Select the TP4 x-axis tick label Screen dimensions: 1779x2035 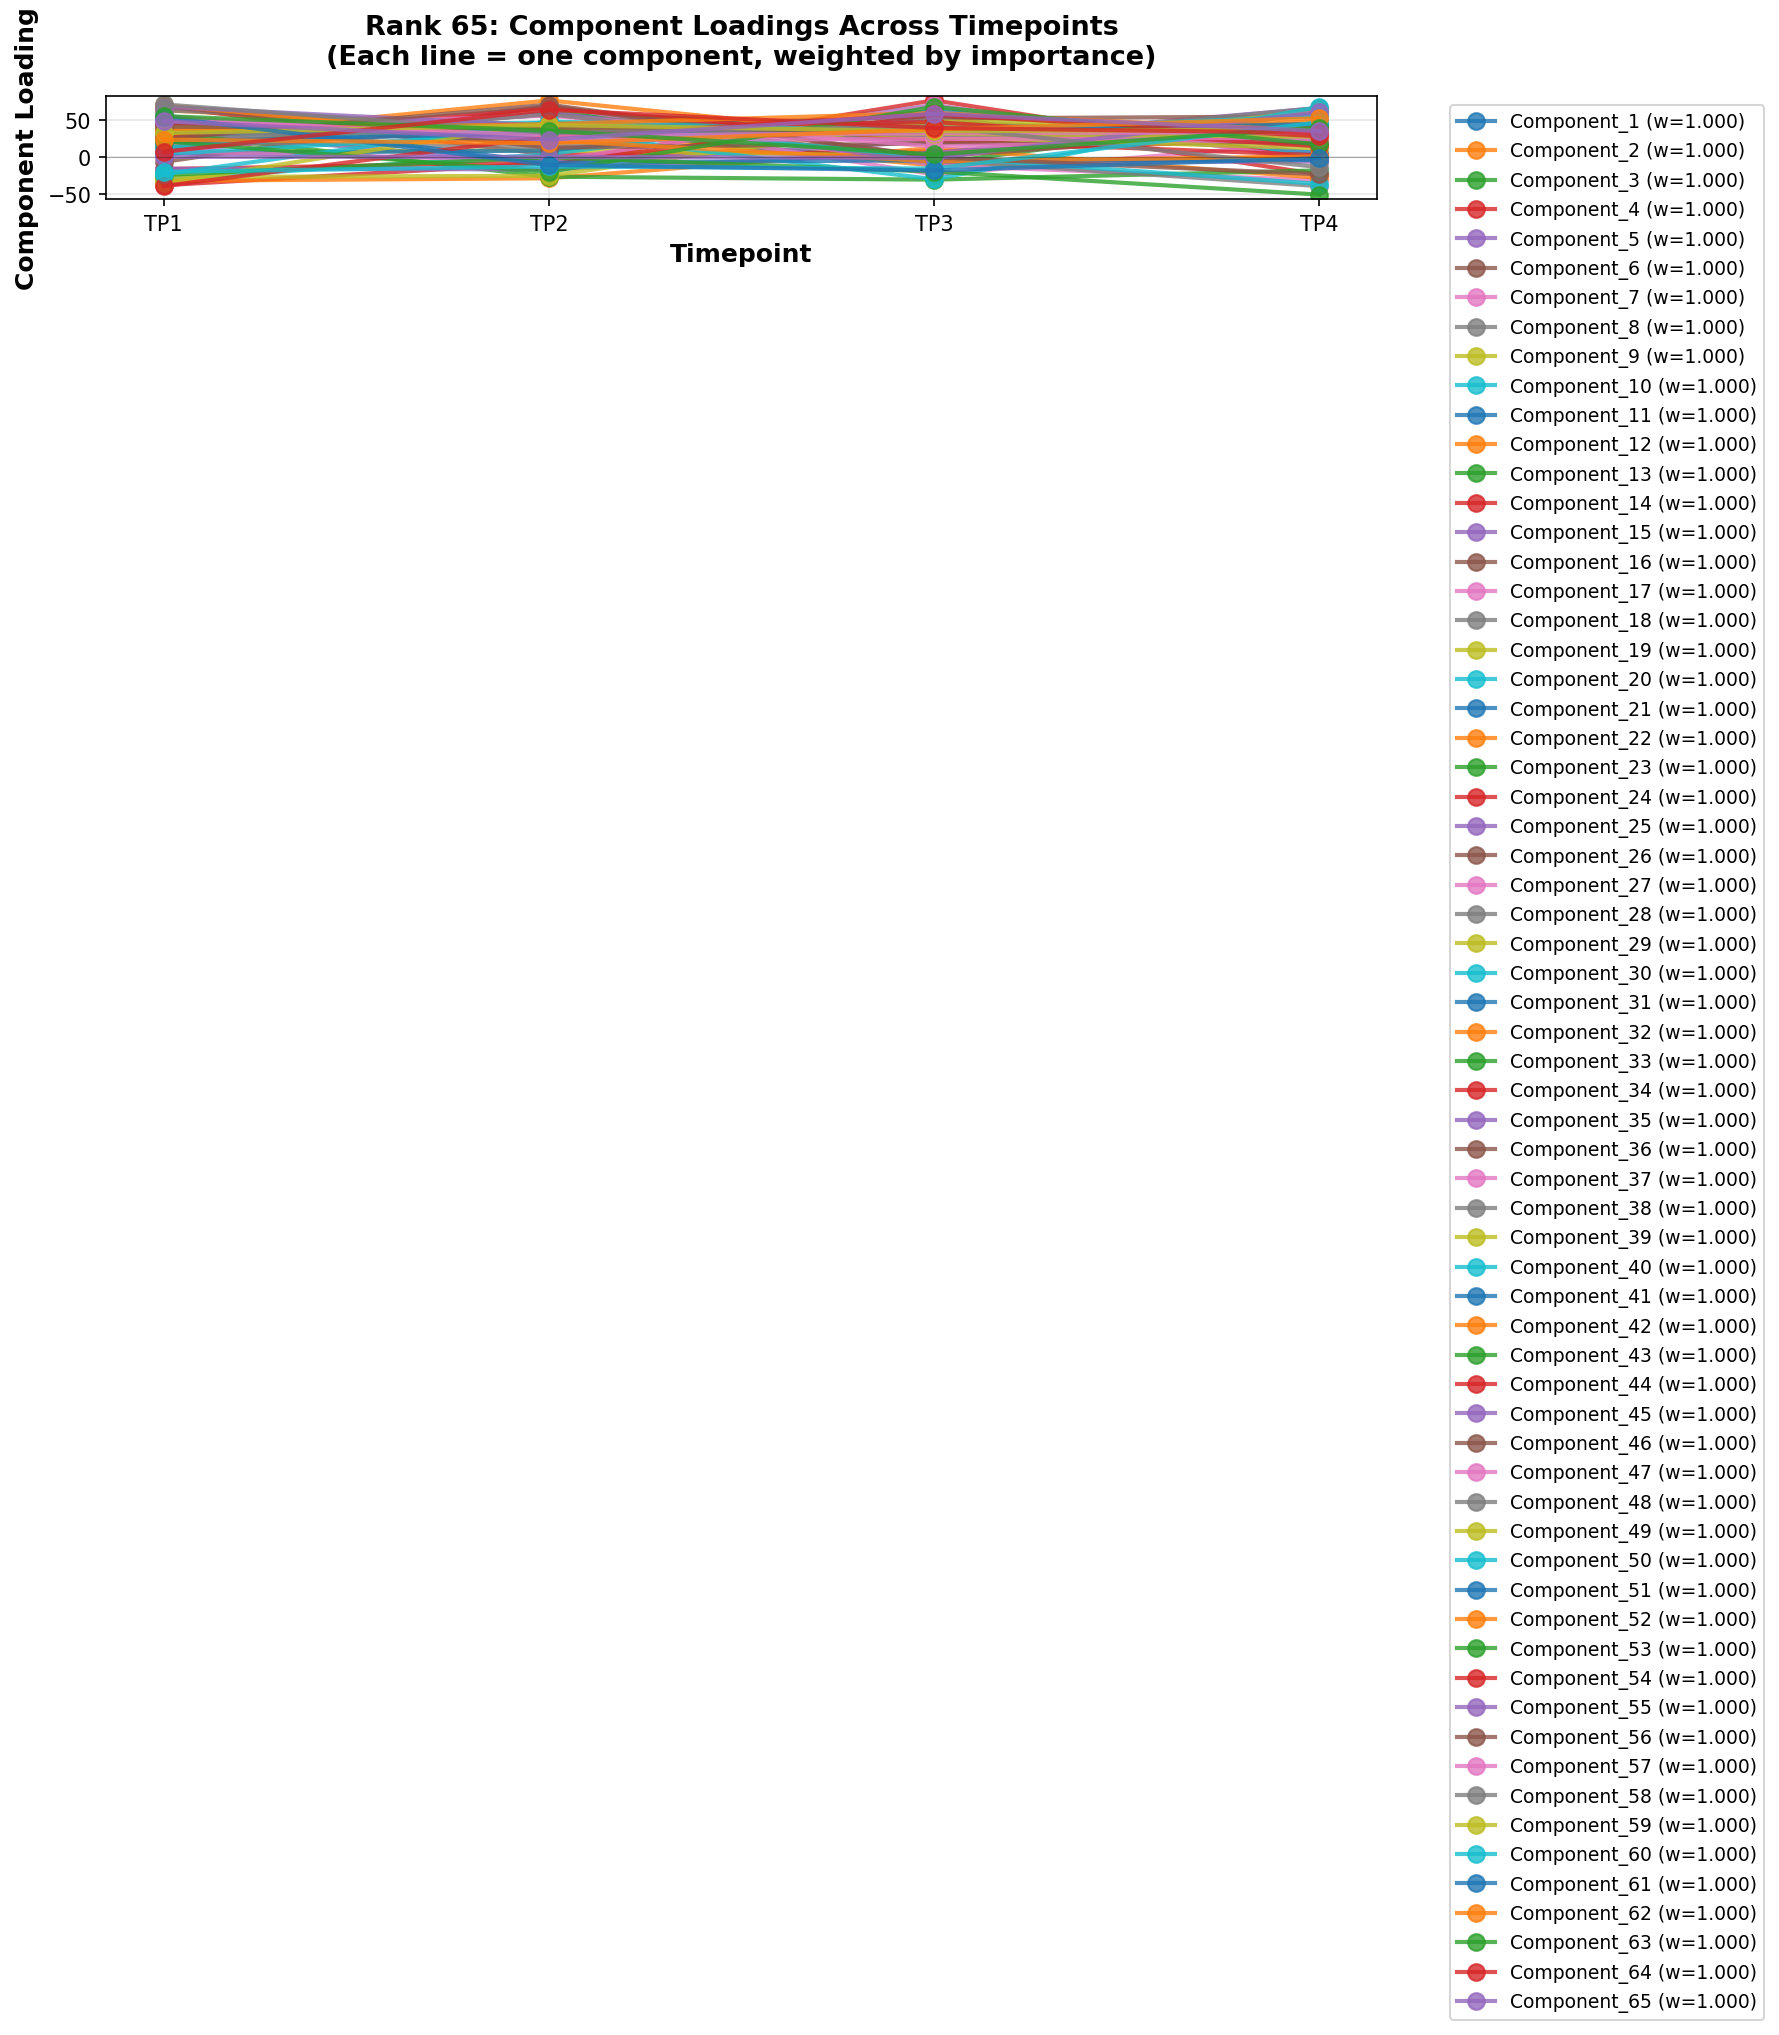click(x=1319, y=224)
